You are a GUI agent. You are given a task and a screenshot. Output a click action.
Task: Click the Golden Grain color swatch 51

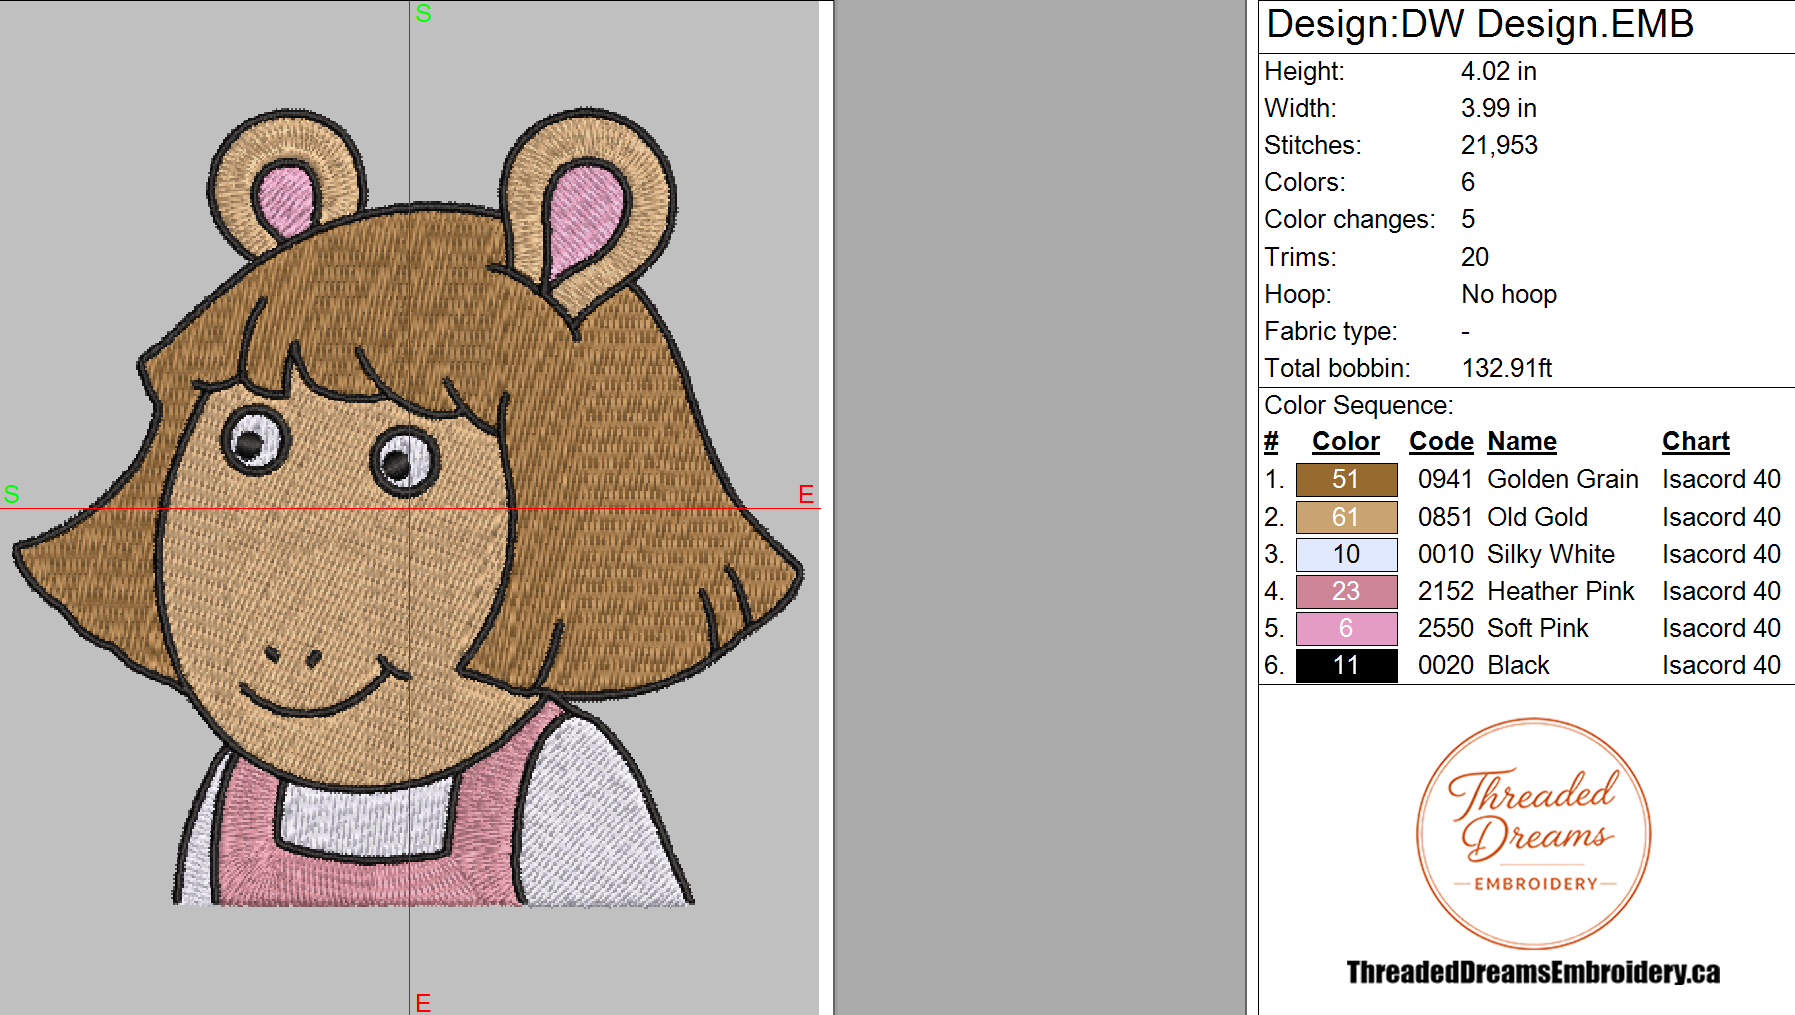[x=1346, y=480]
